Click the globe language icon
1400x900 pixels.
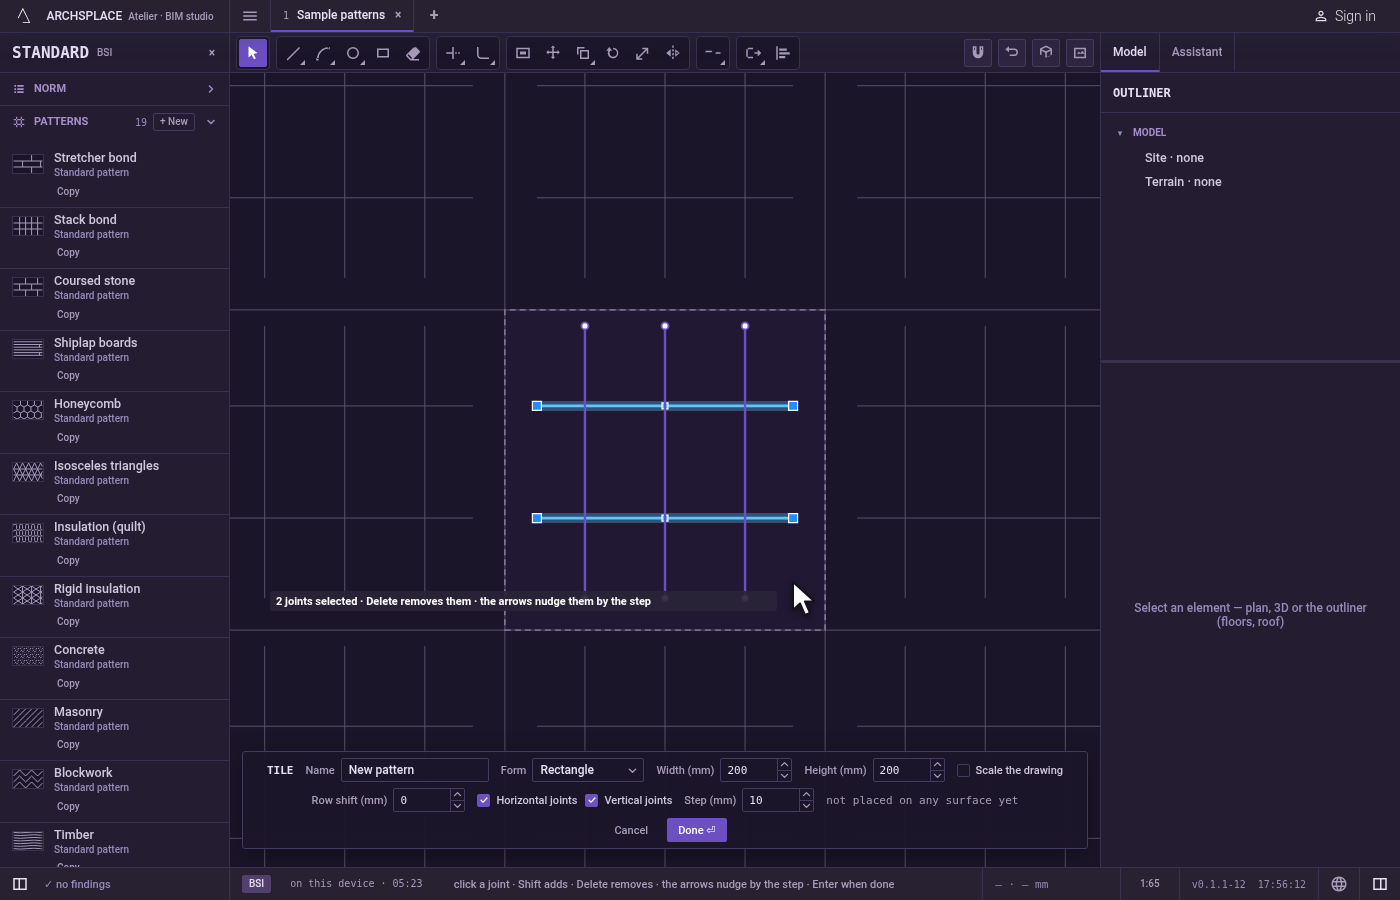click(1339, 884)
